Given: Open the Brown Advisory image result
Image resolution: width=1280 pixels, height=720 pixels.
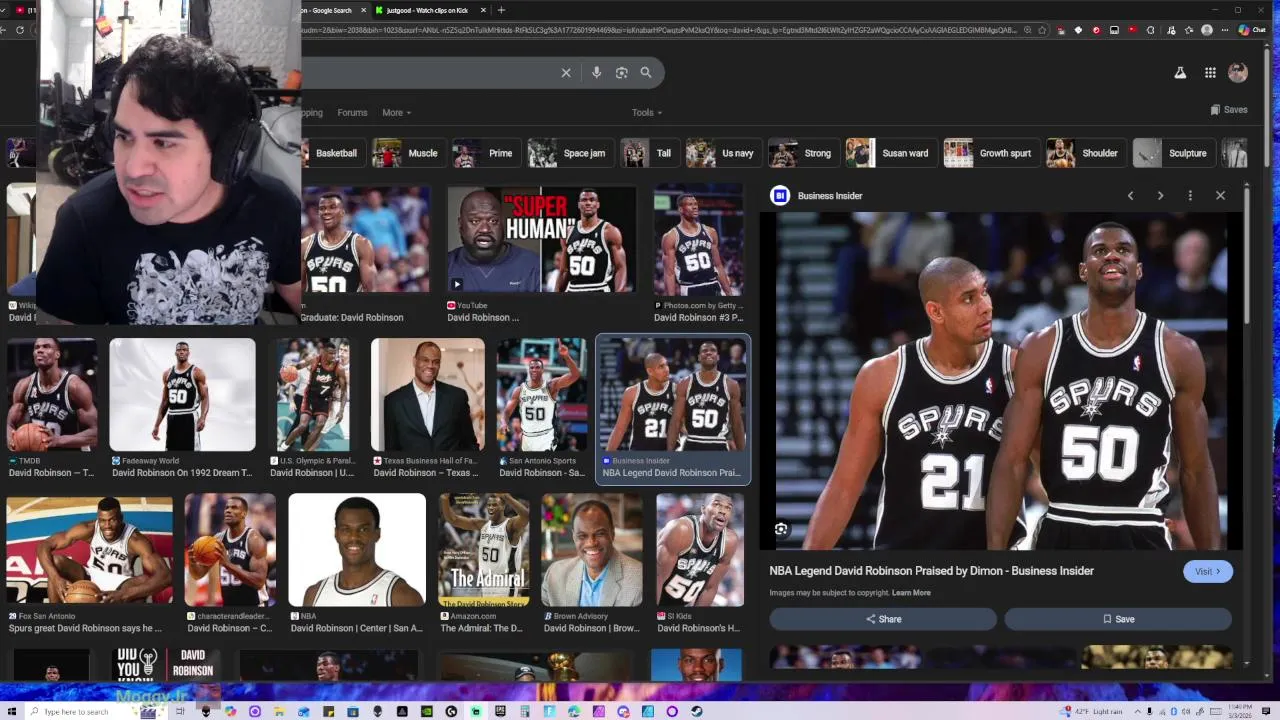Looking at the screenshot, I should click(x=592, y=550).
